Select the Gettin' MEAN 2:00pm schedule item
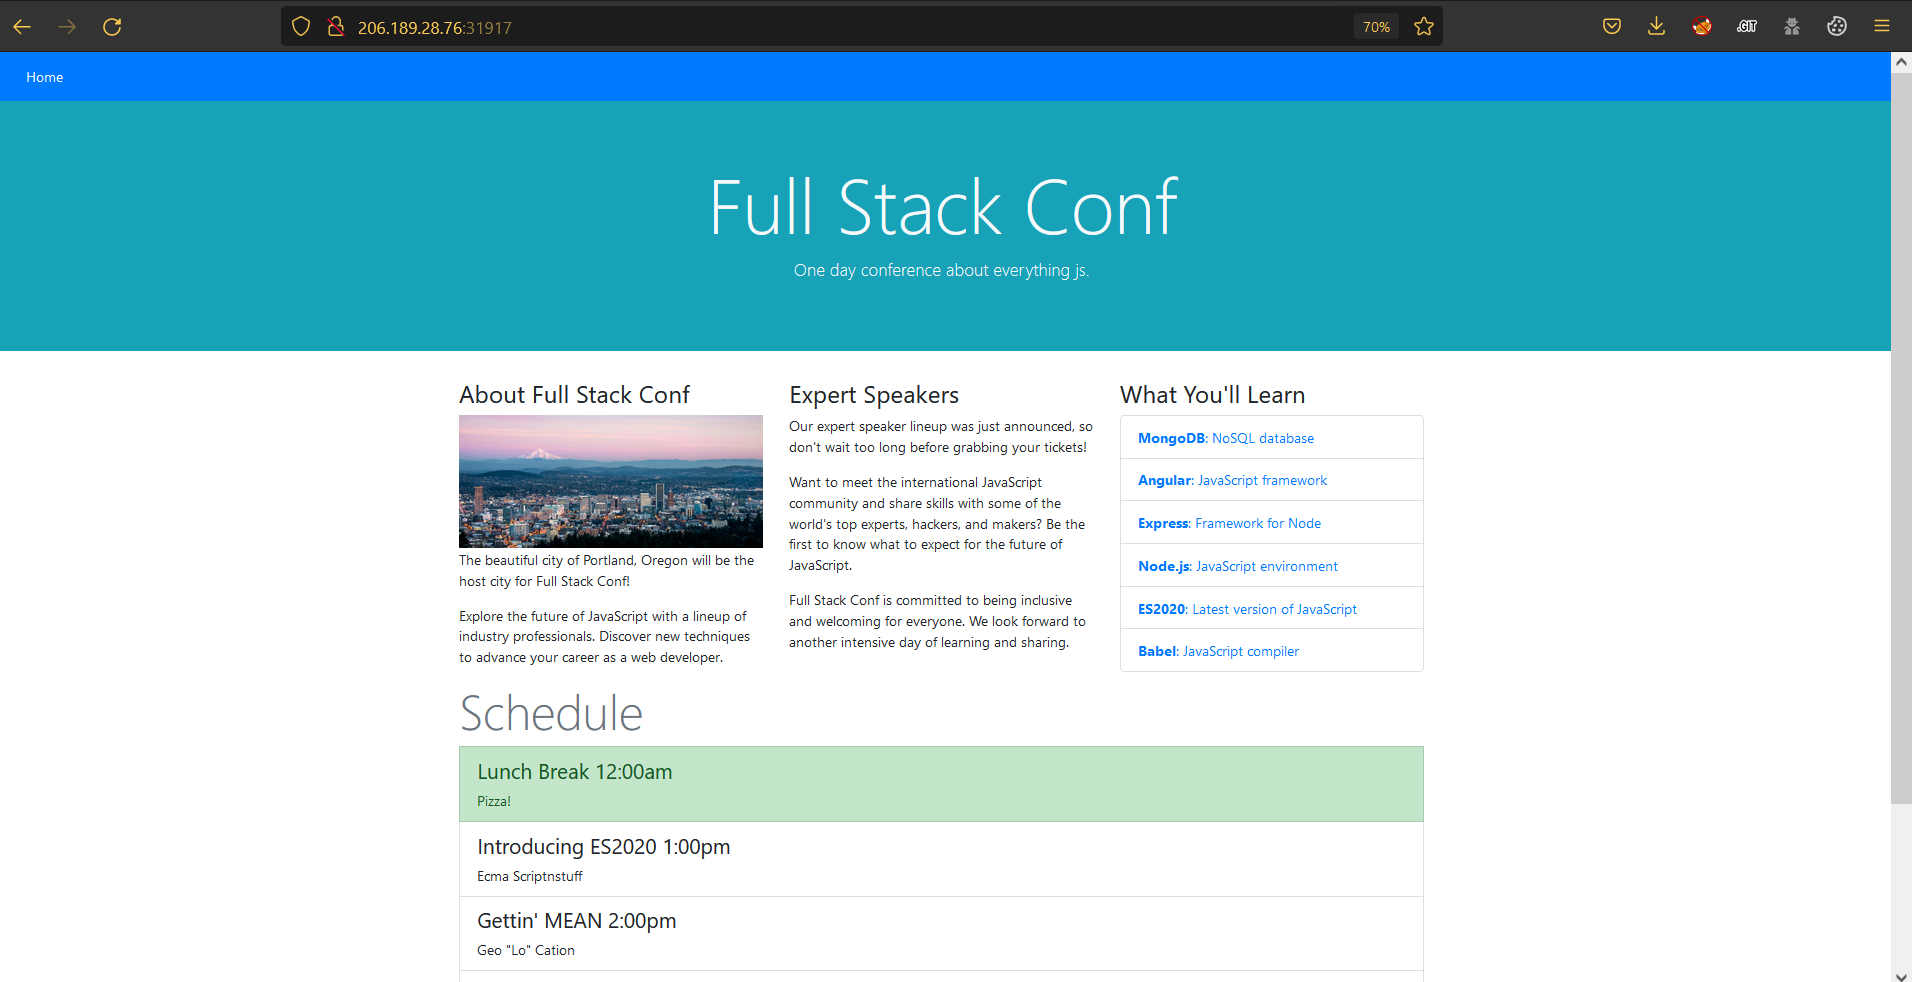1912x982 pixels. [941, 933]
